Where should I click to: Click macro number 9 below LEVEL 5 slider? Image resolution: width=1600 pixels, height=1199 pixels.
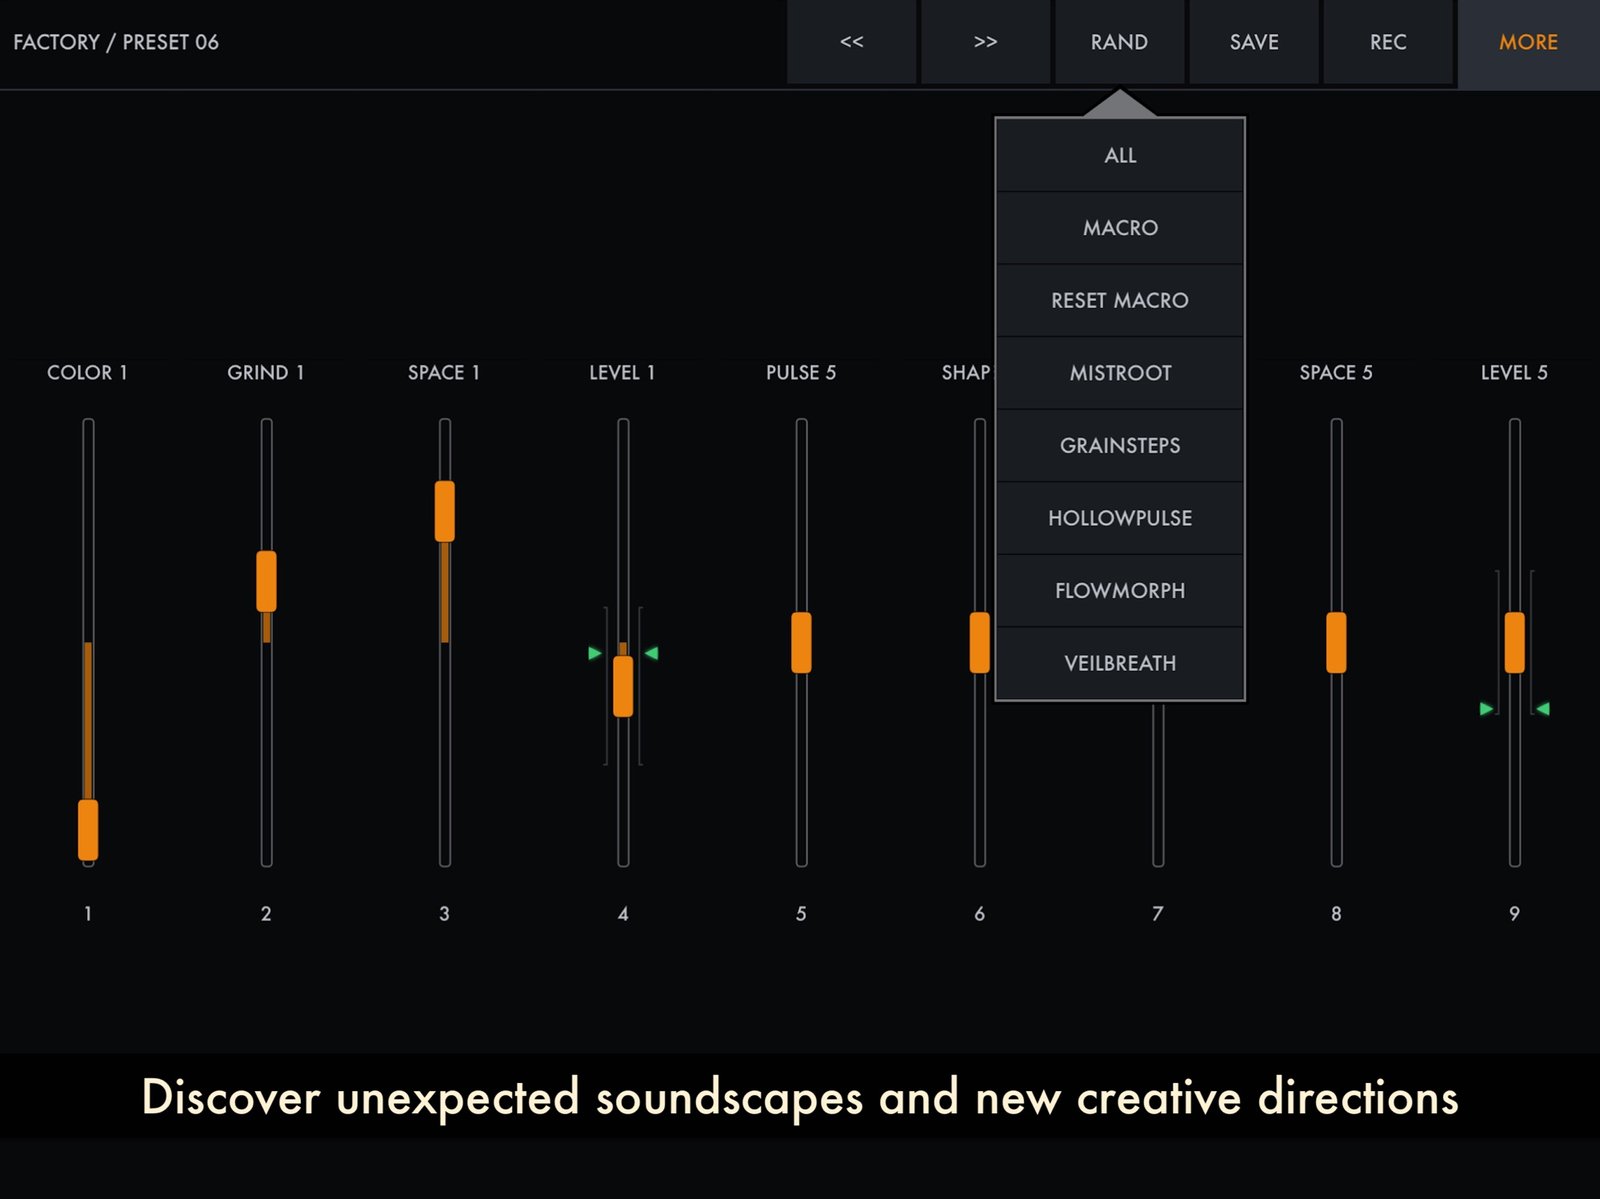point(1514,913)
